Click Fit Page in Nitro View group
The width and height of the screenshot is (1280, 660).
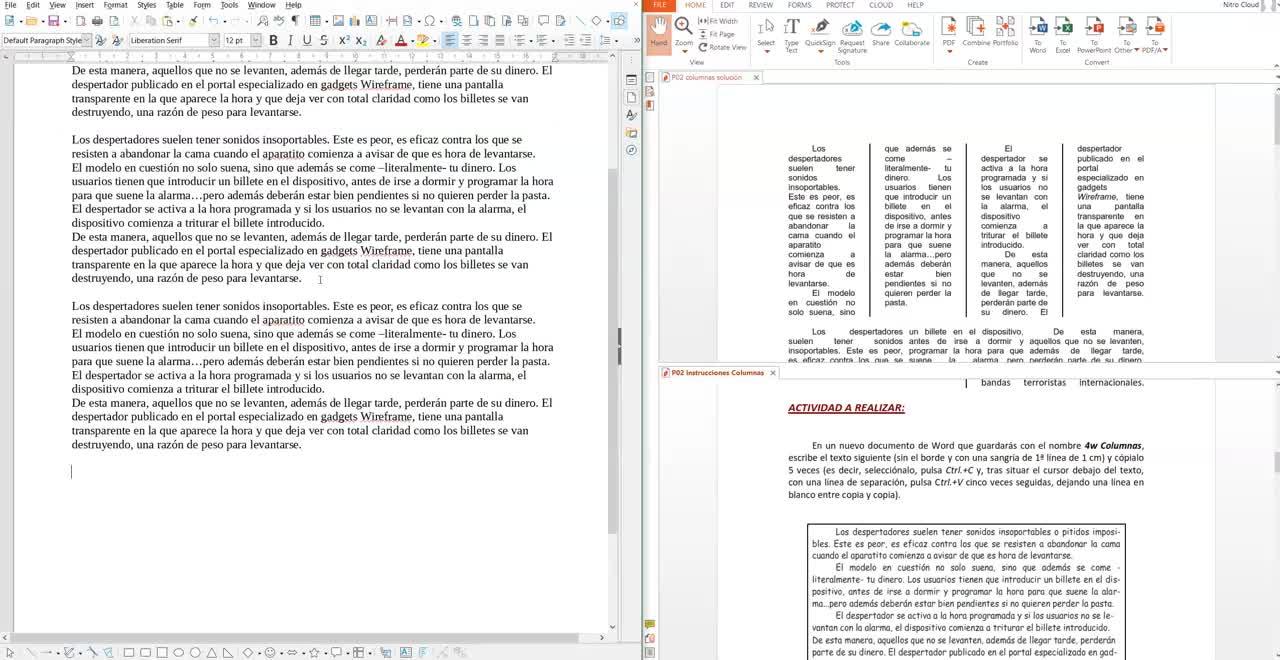[716, 34]
